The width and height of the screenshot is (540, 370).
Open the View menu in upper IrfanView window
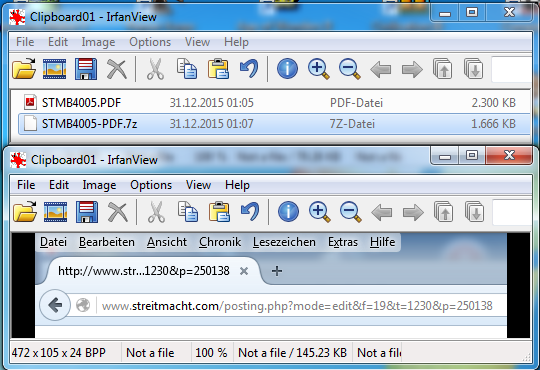[197, 42]
